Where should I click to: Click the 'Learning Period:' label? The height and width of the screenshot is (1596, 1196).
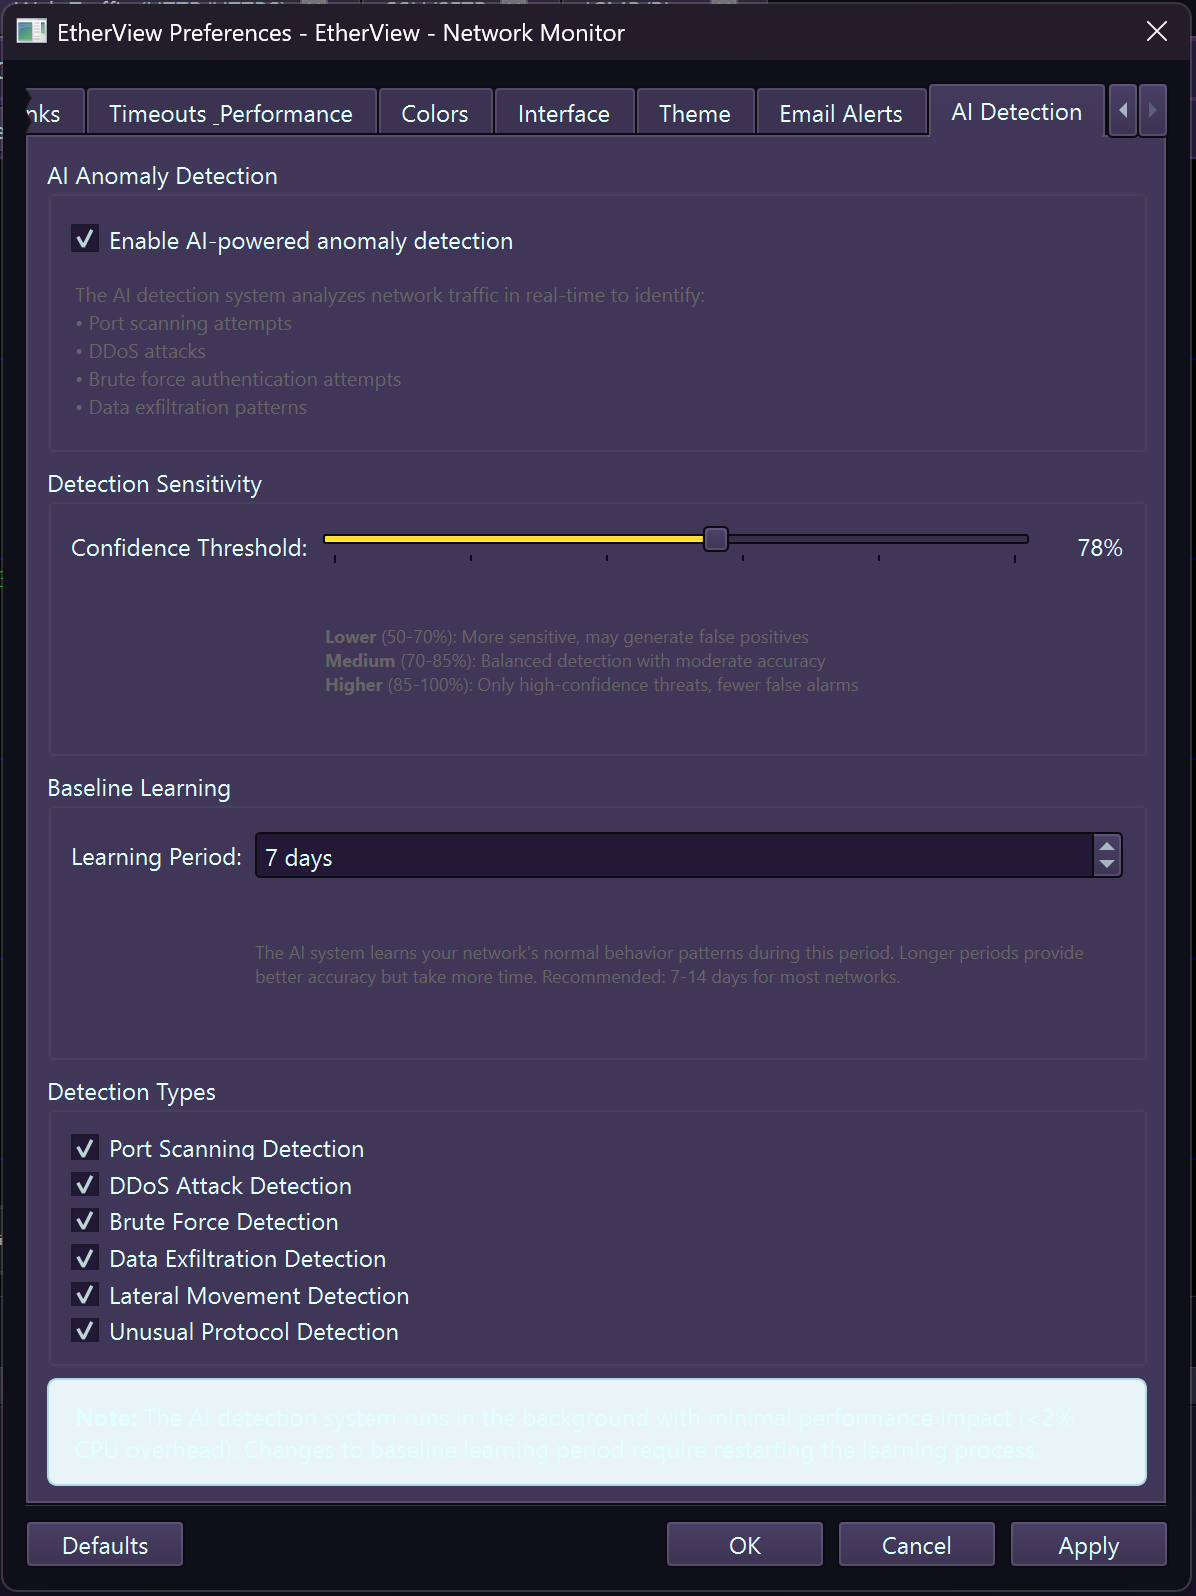[157, 857]
